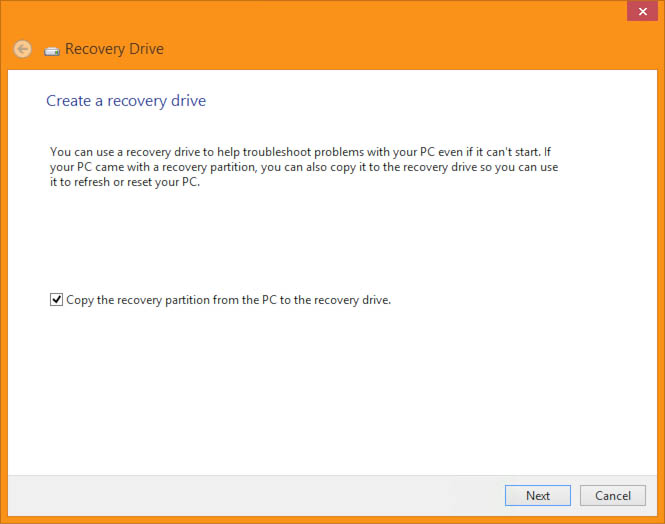Click the 'Copy the recovery partition' label text

pos(228,300)
